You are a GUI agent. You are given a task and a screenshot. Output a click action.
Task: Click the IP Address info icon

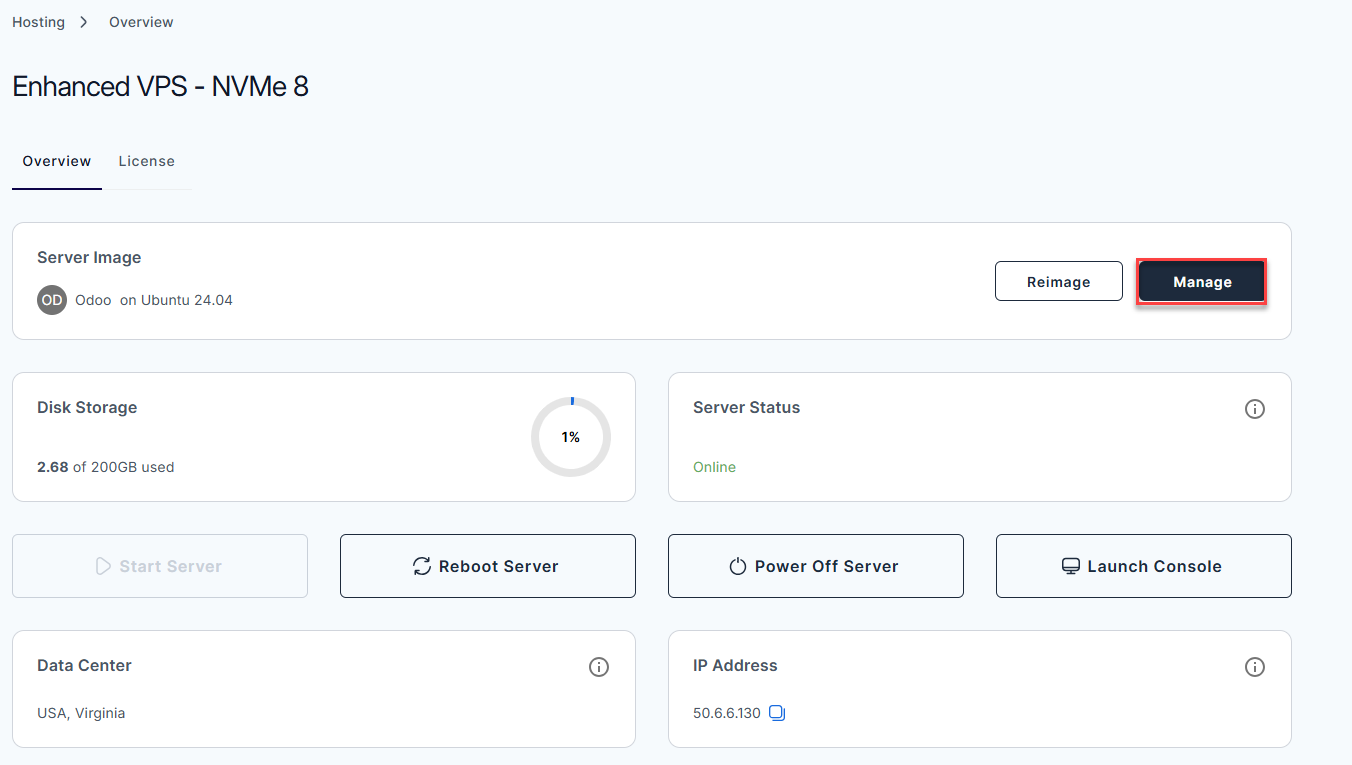coord(1255,667)
